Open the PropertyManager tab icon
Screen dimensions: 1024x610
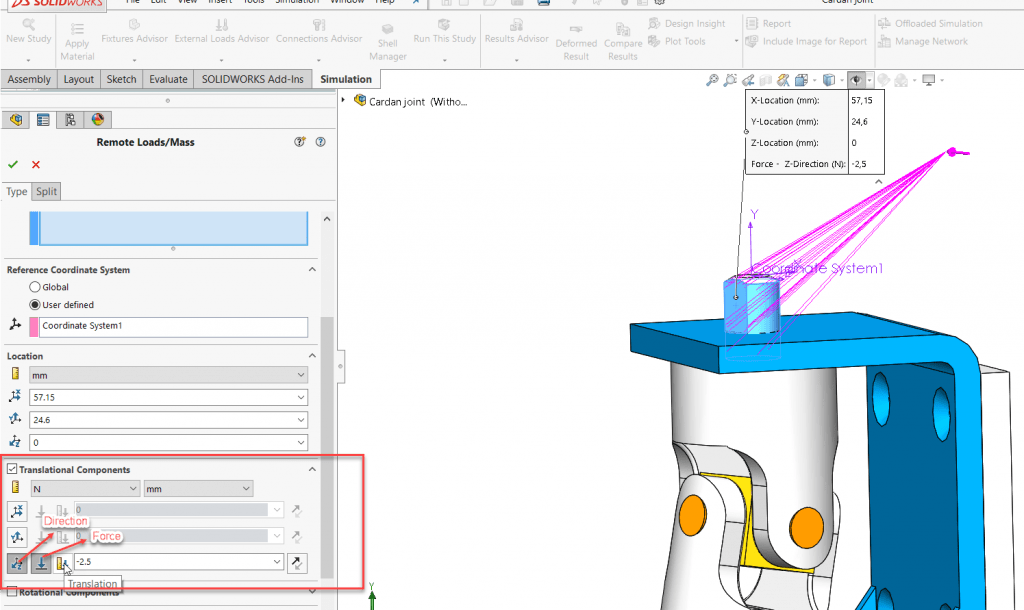click(43, 120)
